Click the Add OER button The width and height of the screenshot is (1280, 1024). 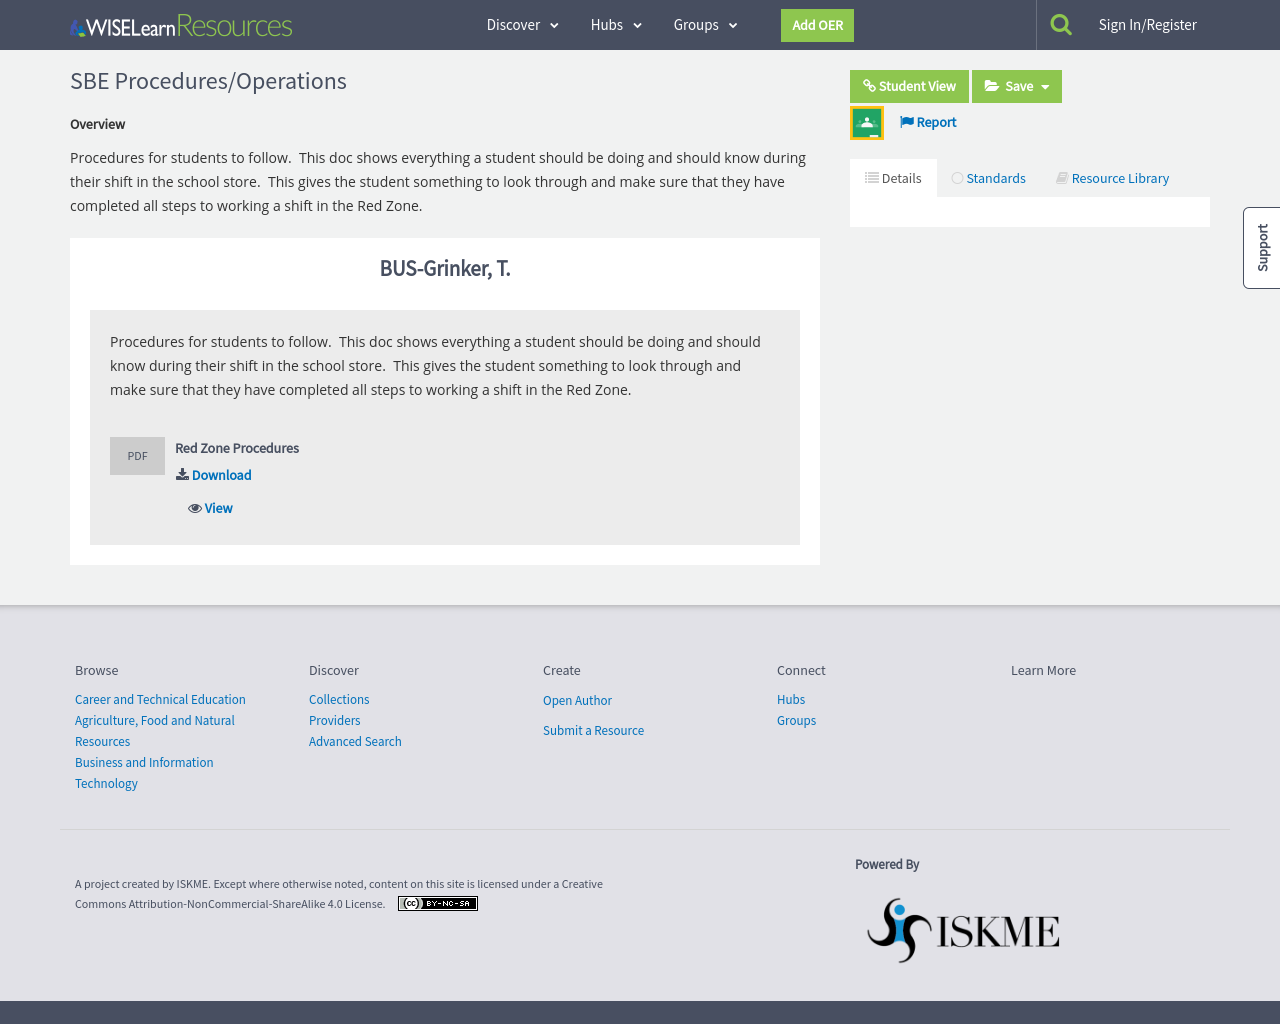pyautogui.click(x=817, y=25)
